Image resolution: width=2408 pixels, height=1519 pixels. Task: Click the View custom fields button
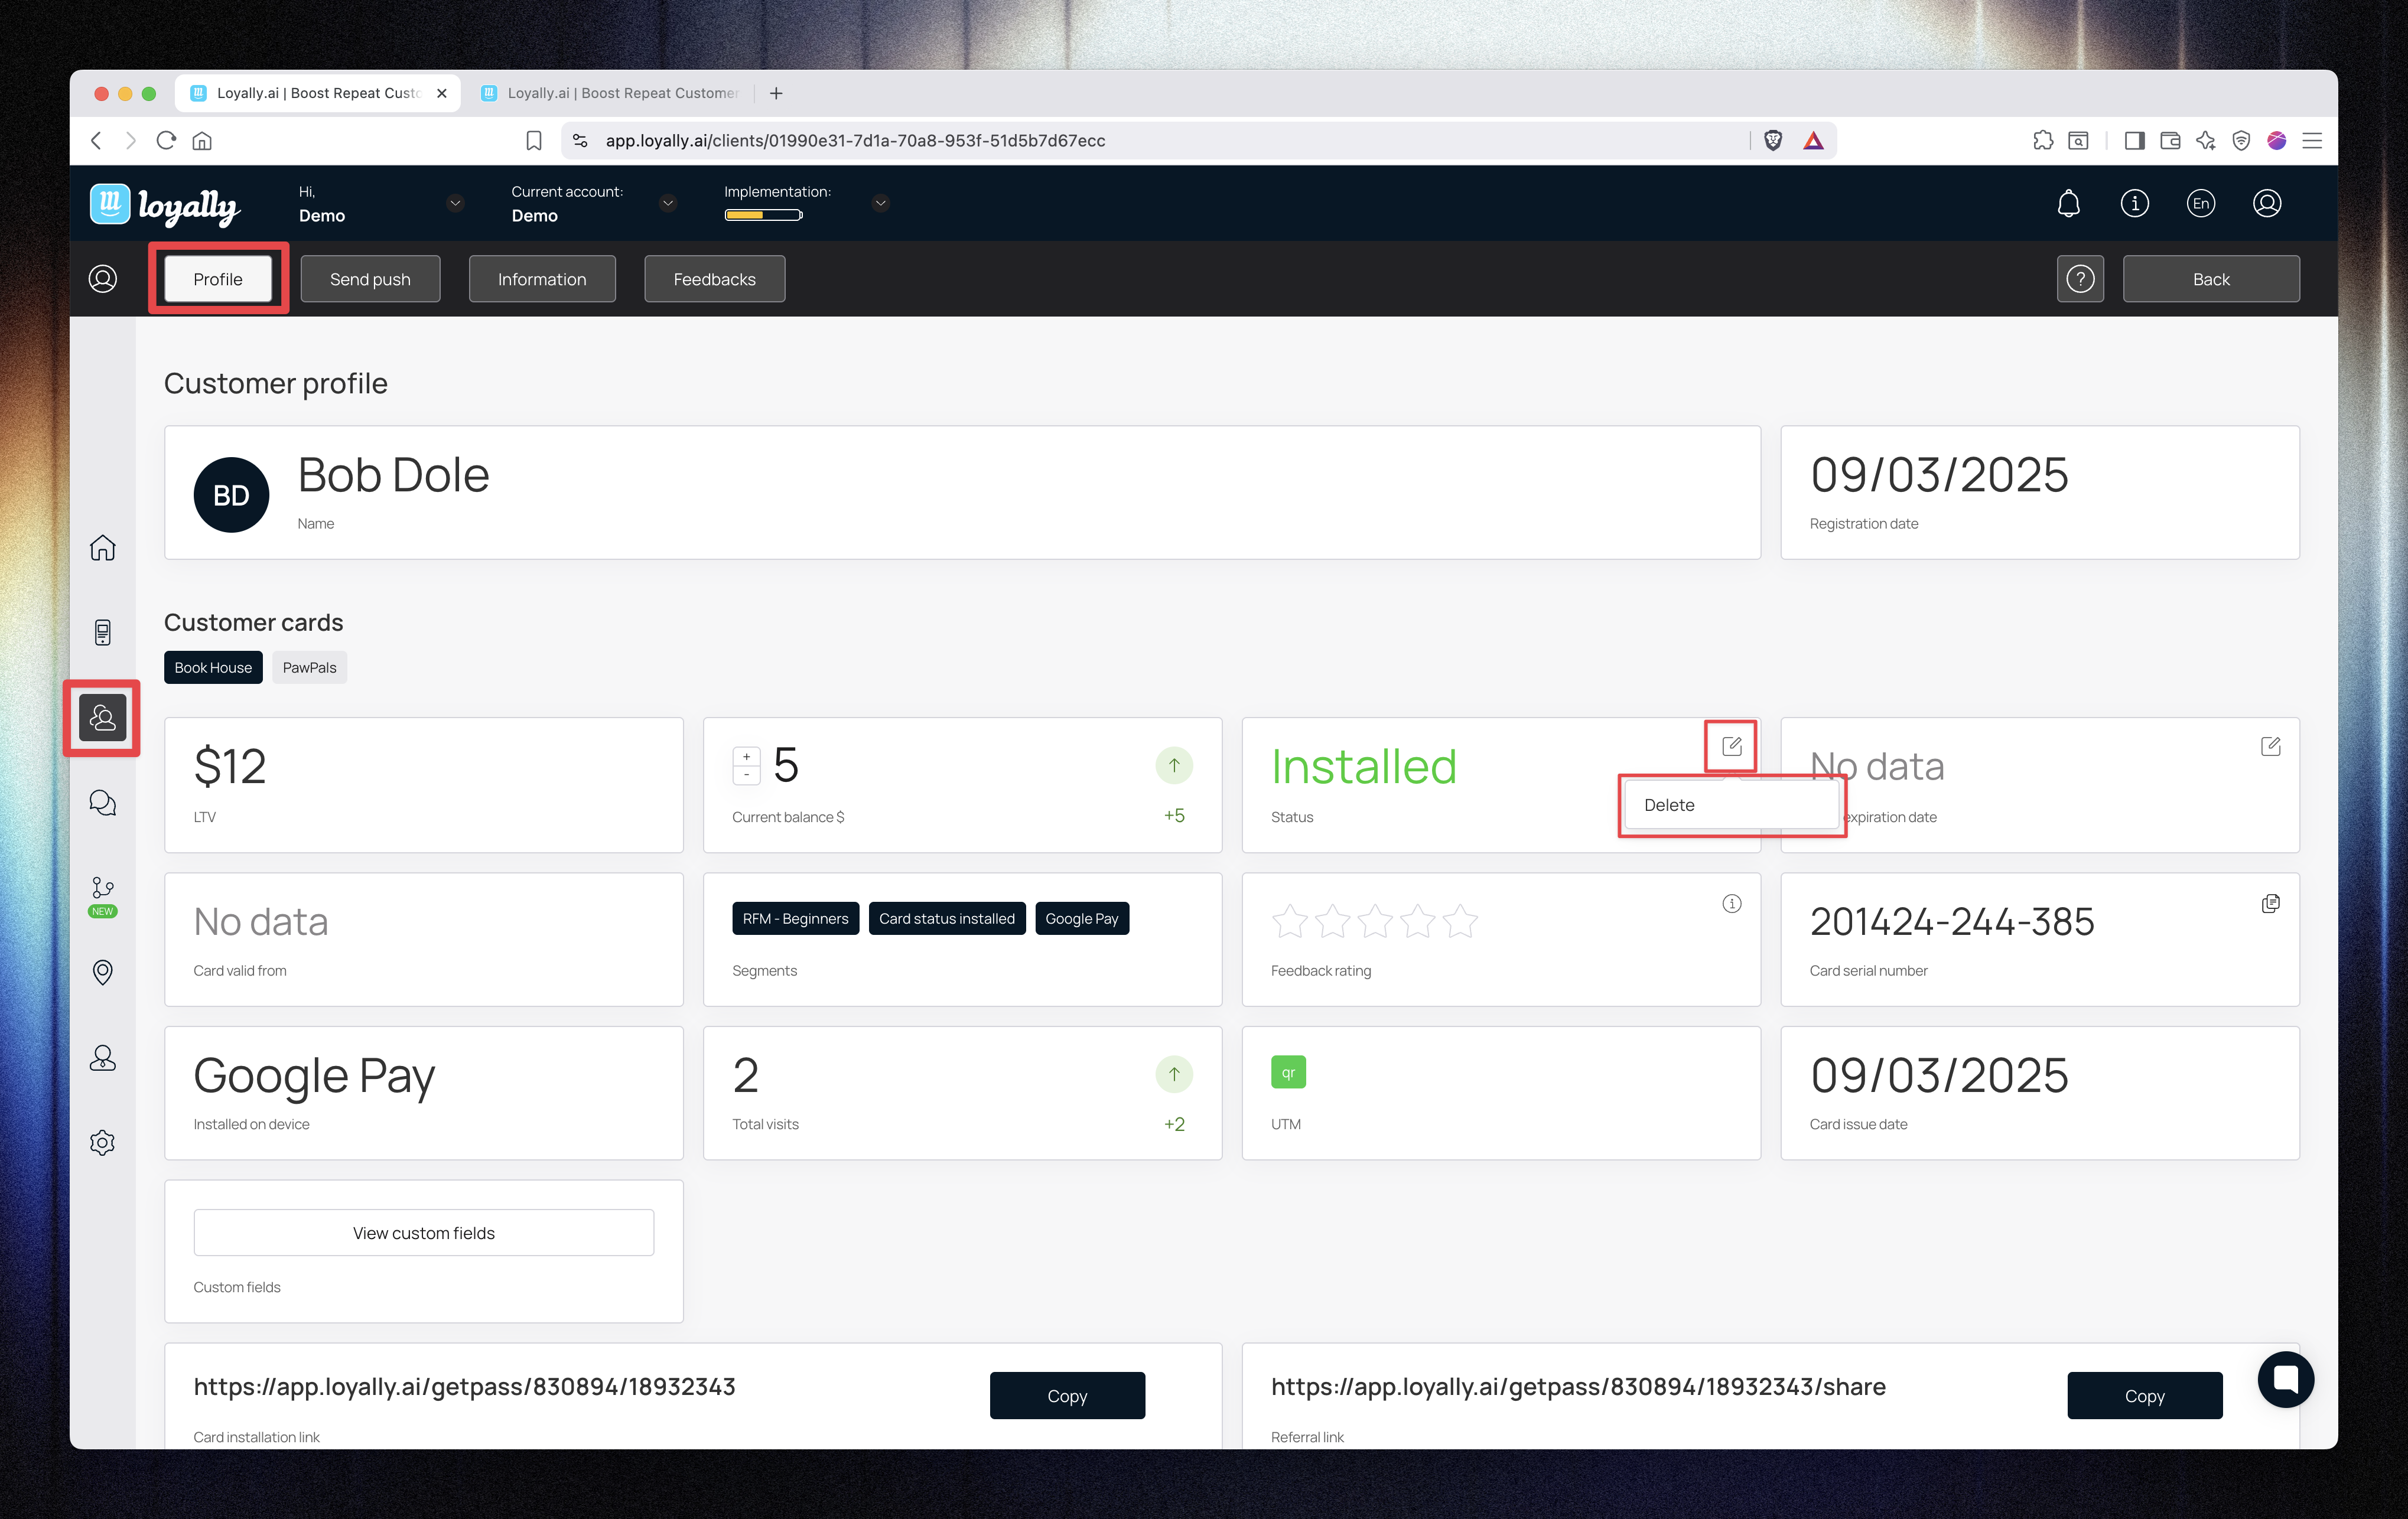point(423,1233)
